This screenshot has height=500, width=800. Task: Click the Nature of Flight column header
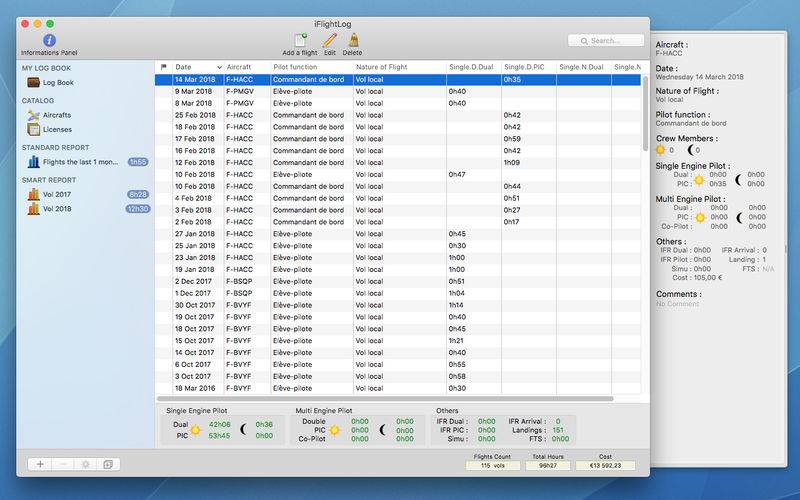(399, 67)
